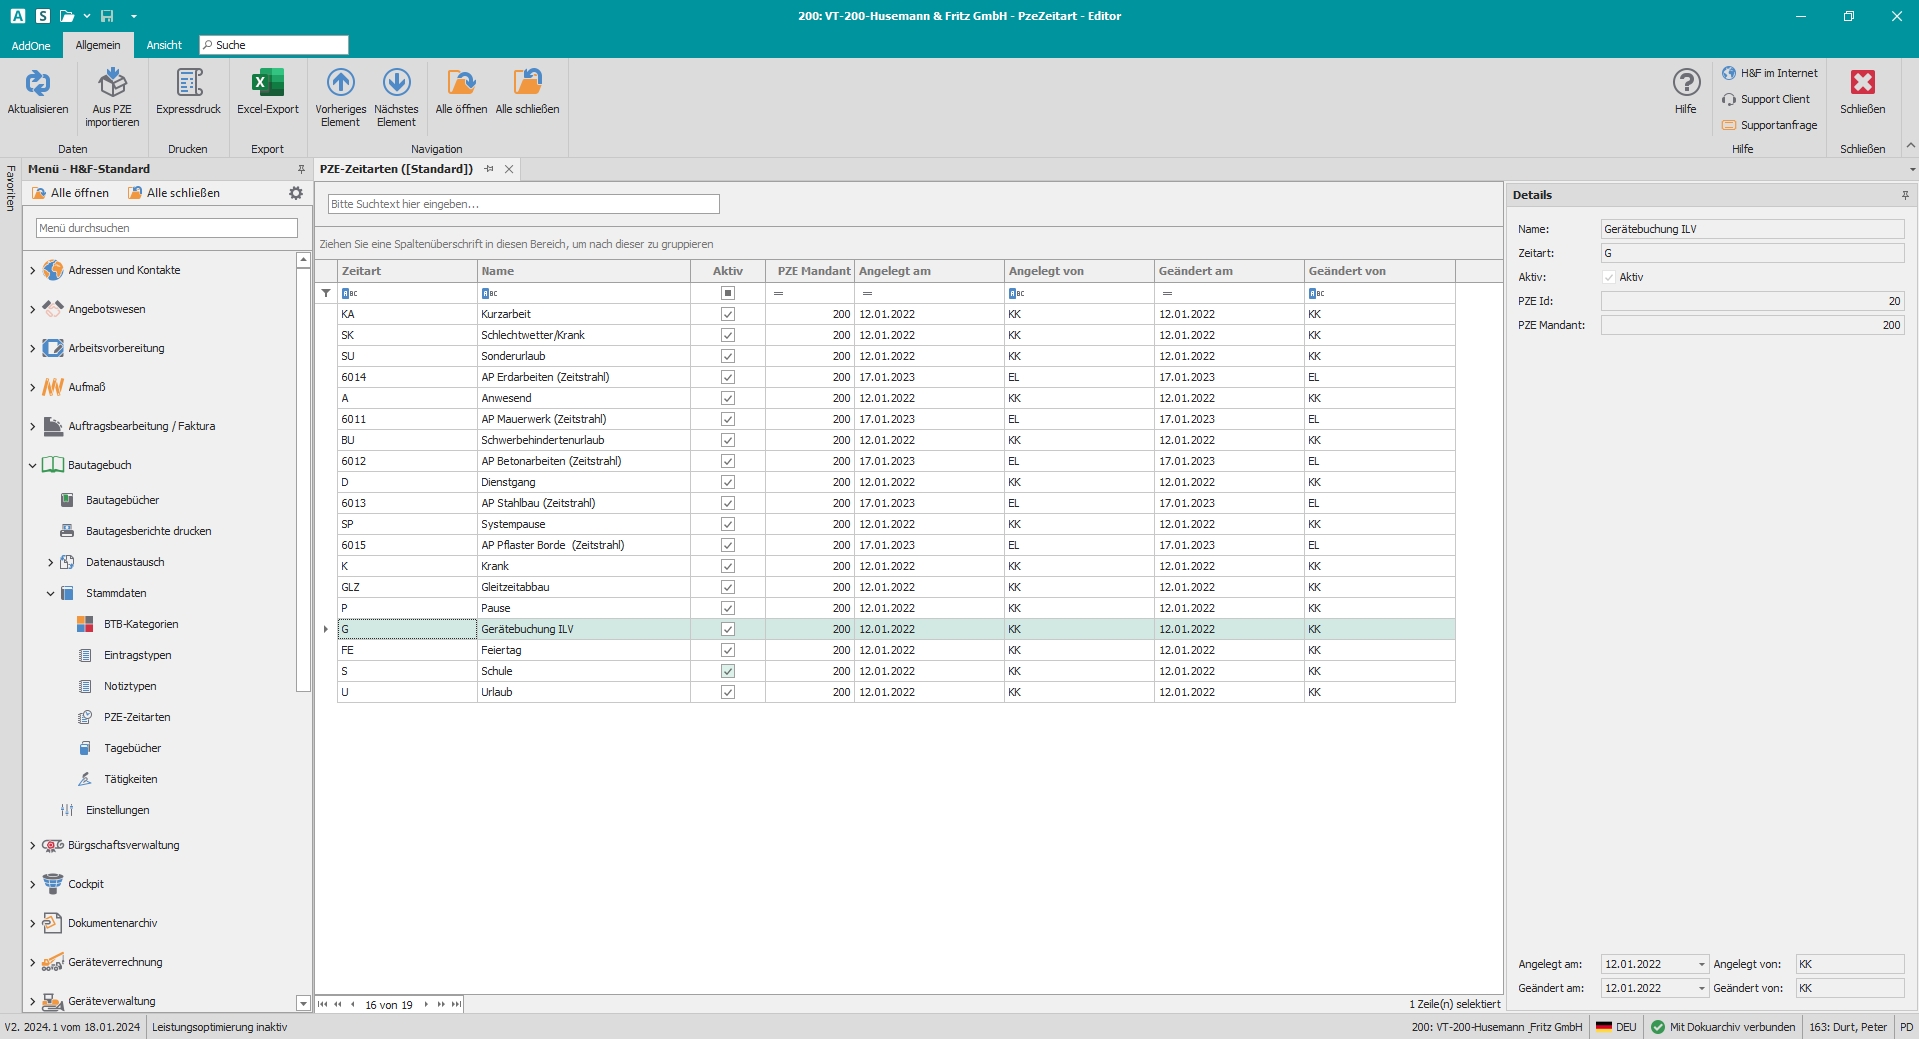Click the Aus PZE importieren icon
Image resolution: width=1919 pixels, height=1039 pixels.
pos(112,84)
